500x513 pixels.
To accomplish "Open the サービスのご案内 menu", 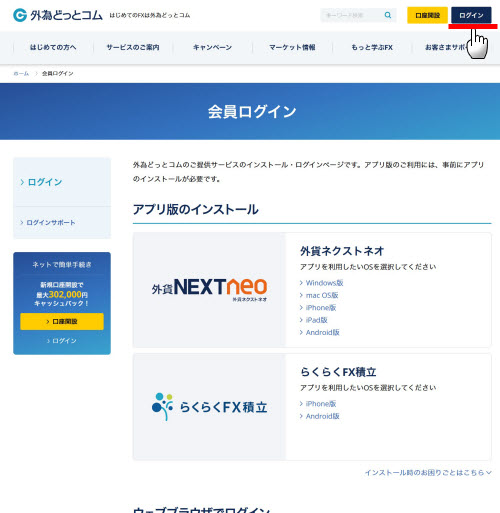I will [133, 47].
